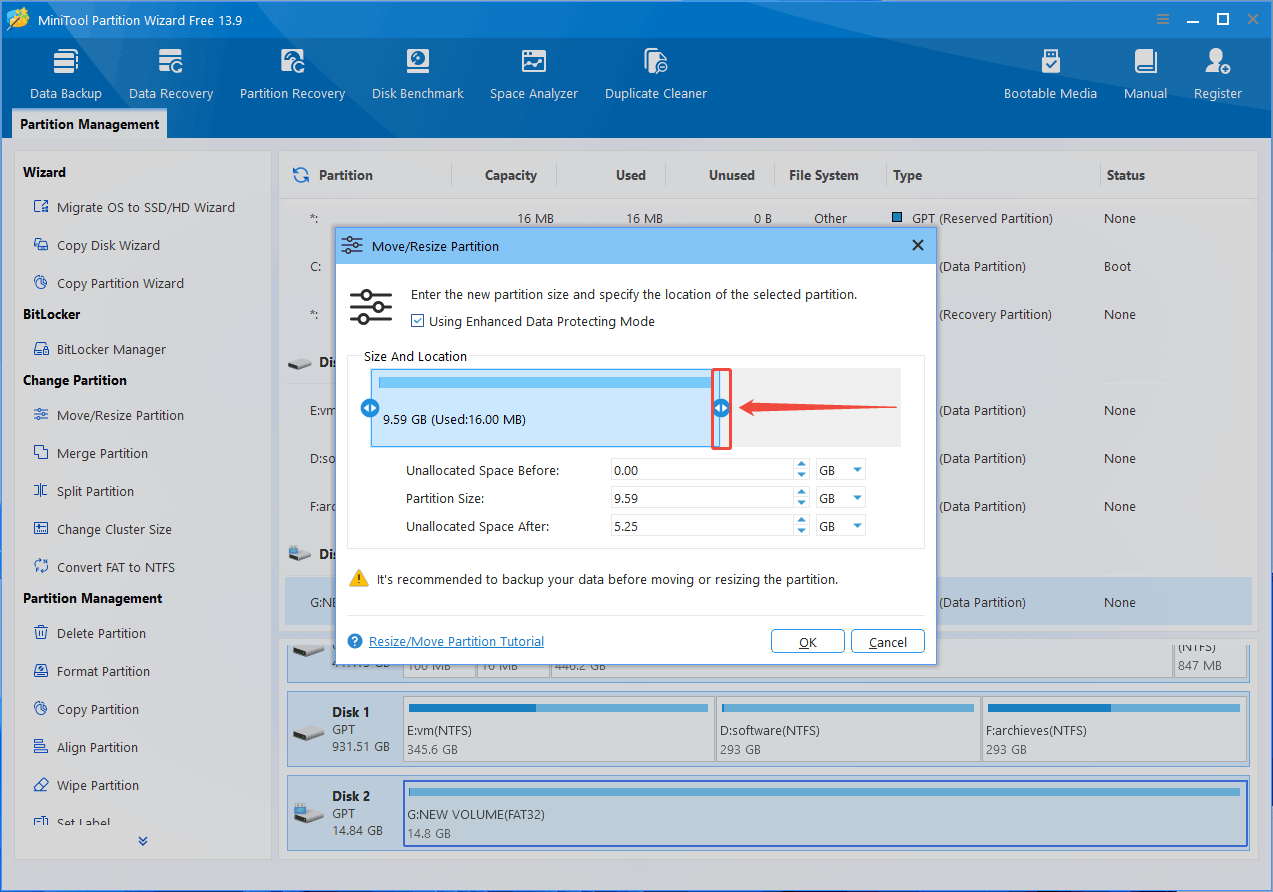Open the Data Backup tool
The width and height of the screenshot is (1273, 892).
66,74
